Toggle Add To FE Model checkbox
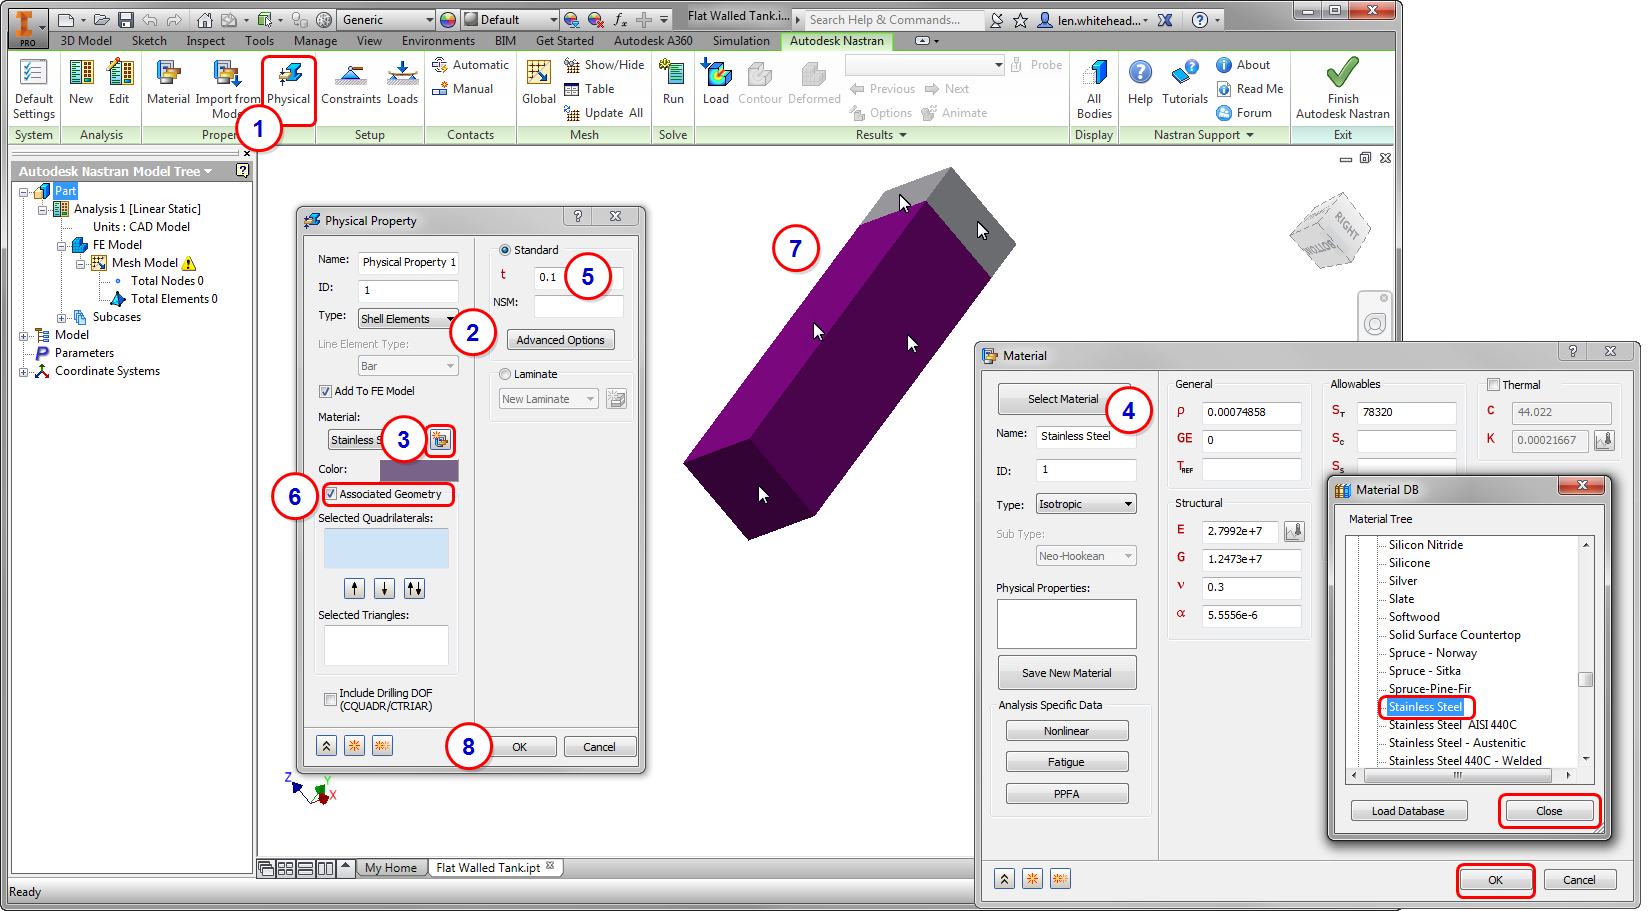 click(325, 391)
